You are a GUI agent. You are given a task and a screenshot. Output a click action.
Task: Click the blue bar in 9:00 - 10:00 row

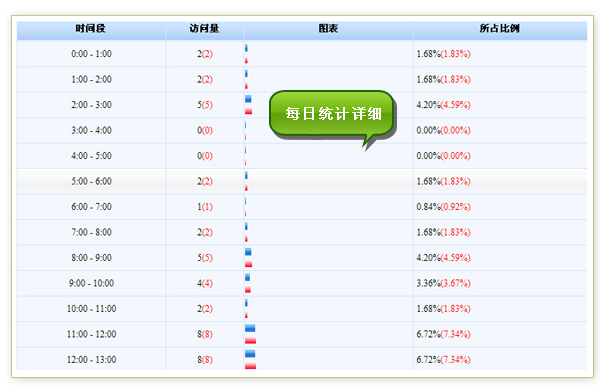coord(248,277)
